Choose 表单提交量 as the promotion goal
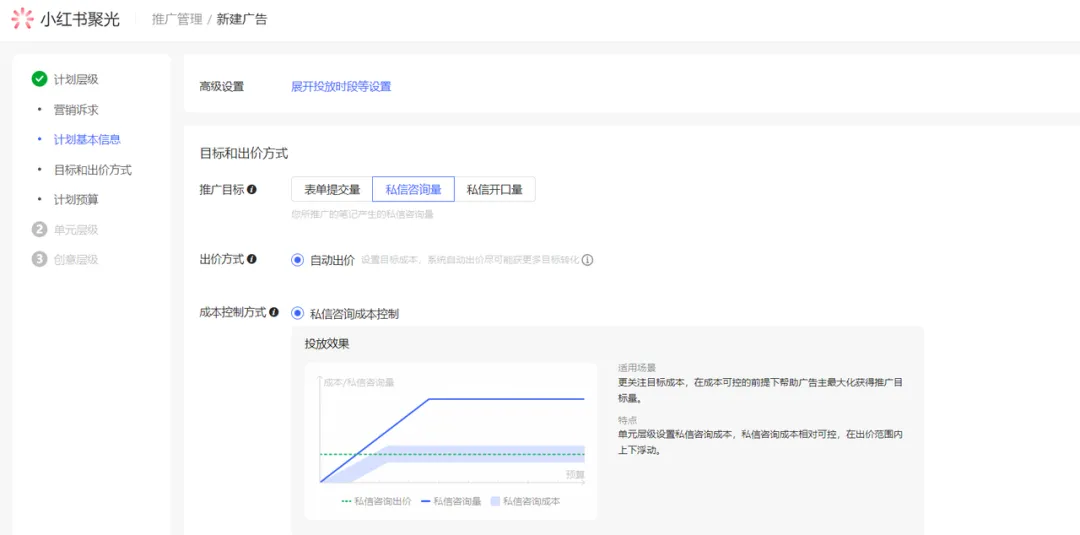 [332, 189]
